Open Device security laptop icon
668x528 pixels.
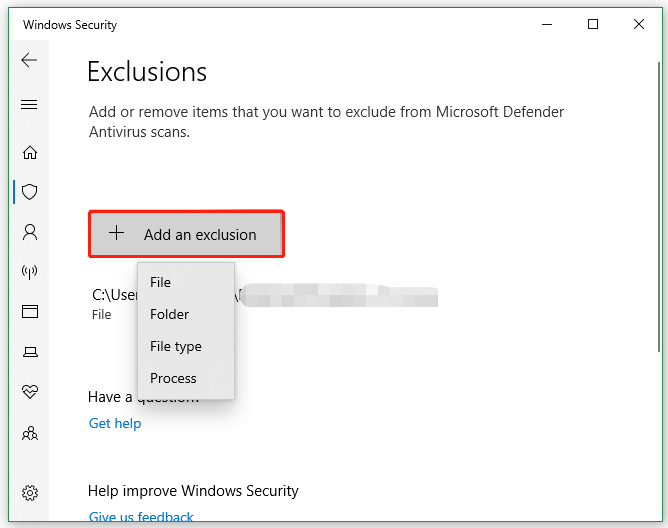point(30,352)
